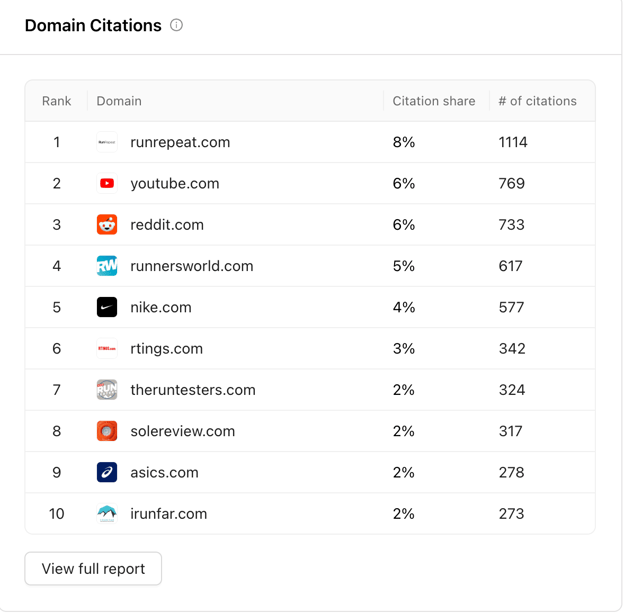The image size is (624, 613).
Task: Click the Rank column header
Action: 57,101
